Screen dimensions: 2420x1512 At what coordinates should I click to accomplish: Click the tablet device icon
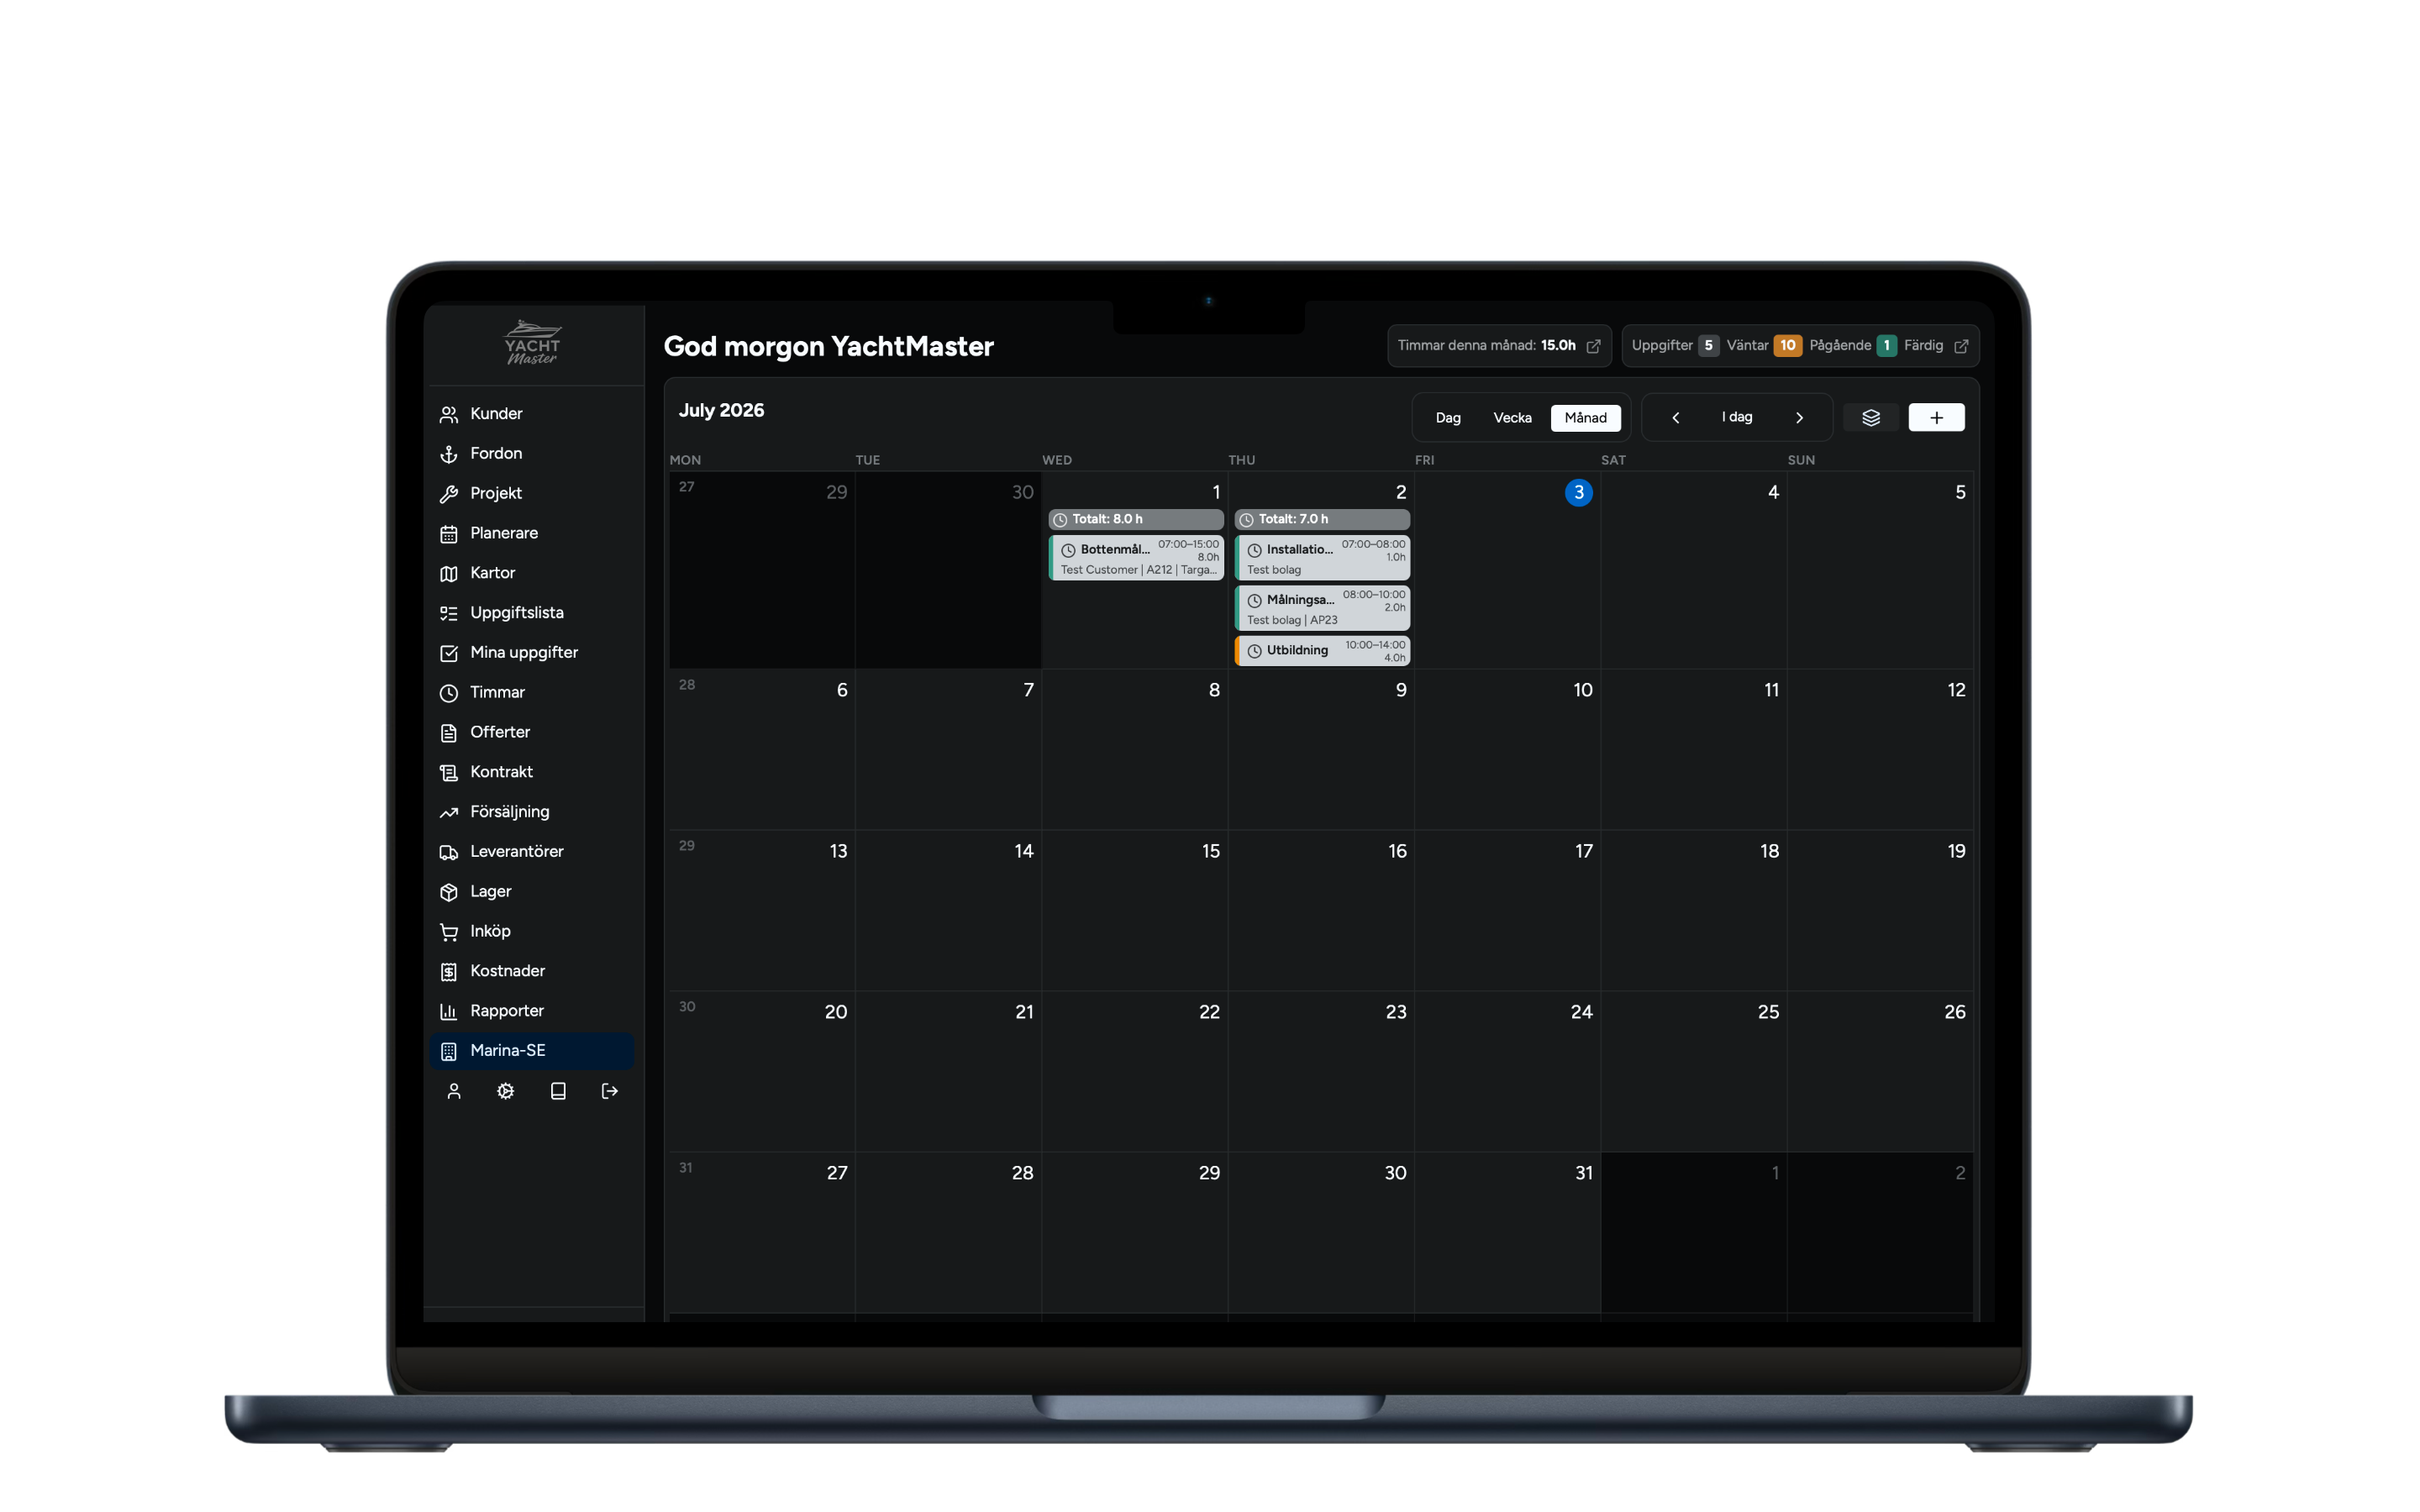coord(558,1091)
